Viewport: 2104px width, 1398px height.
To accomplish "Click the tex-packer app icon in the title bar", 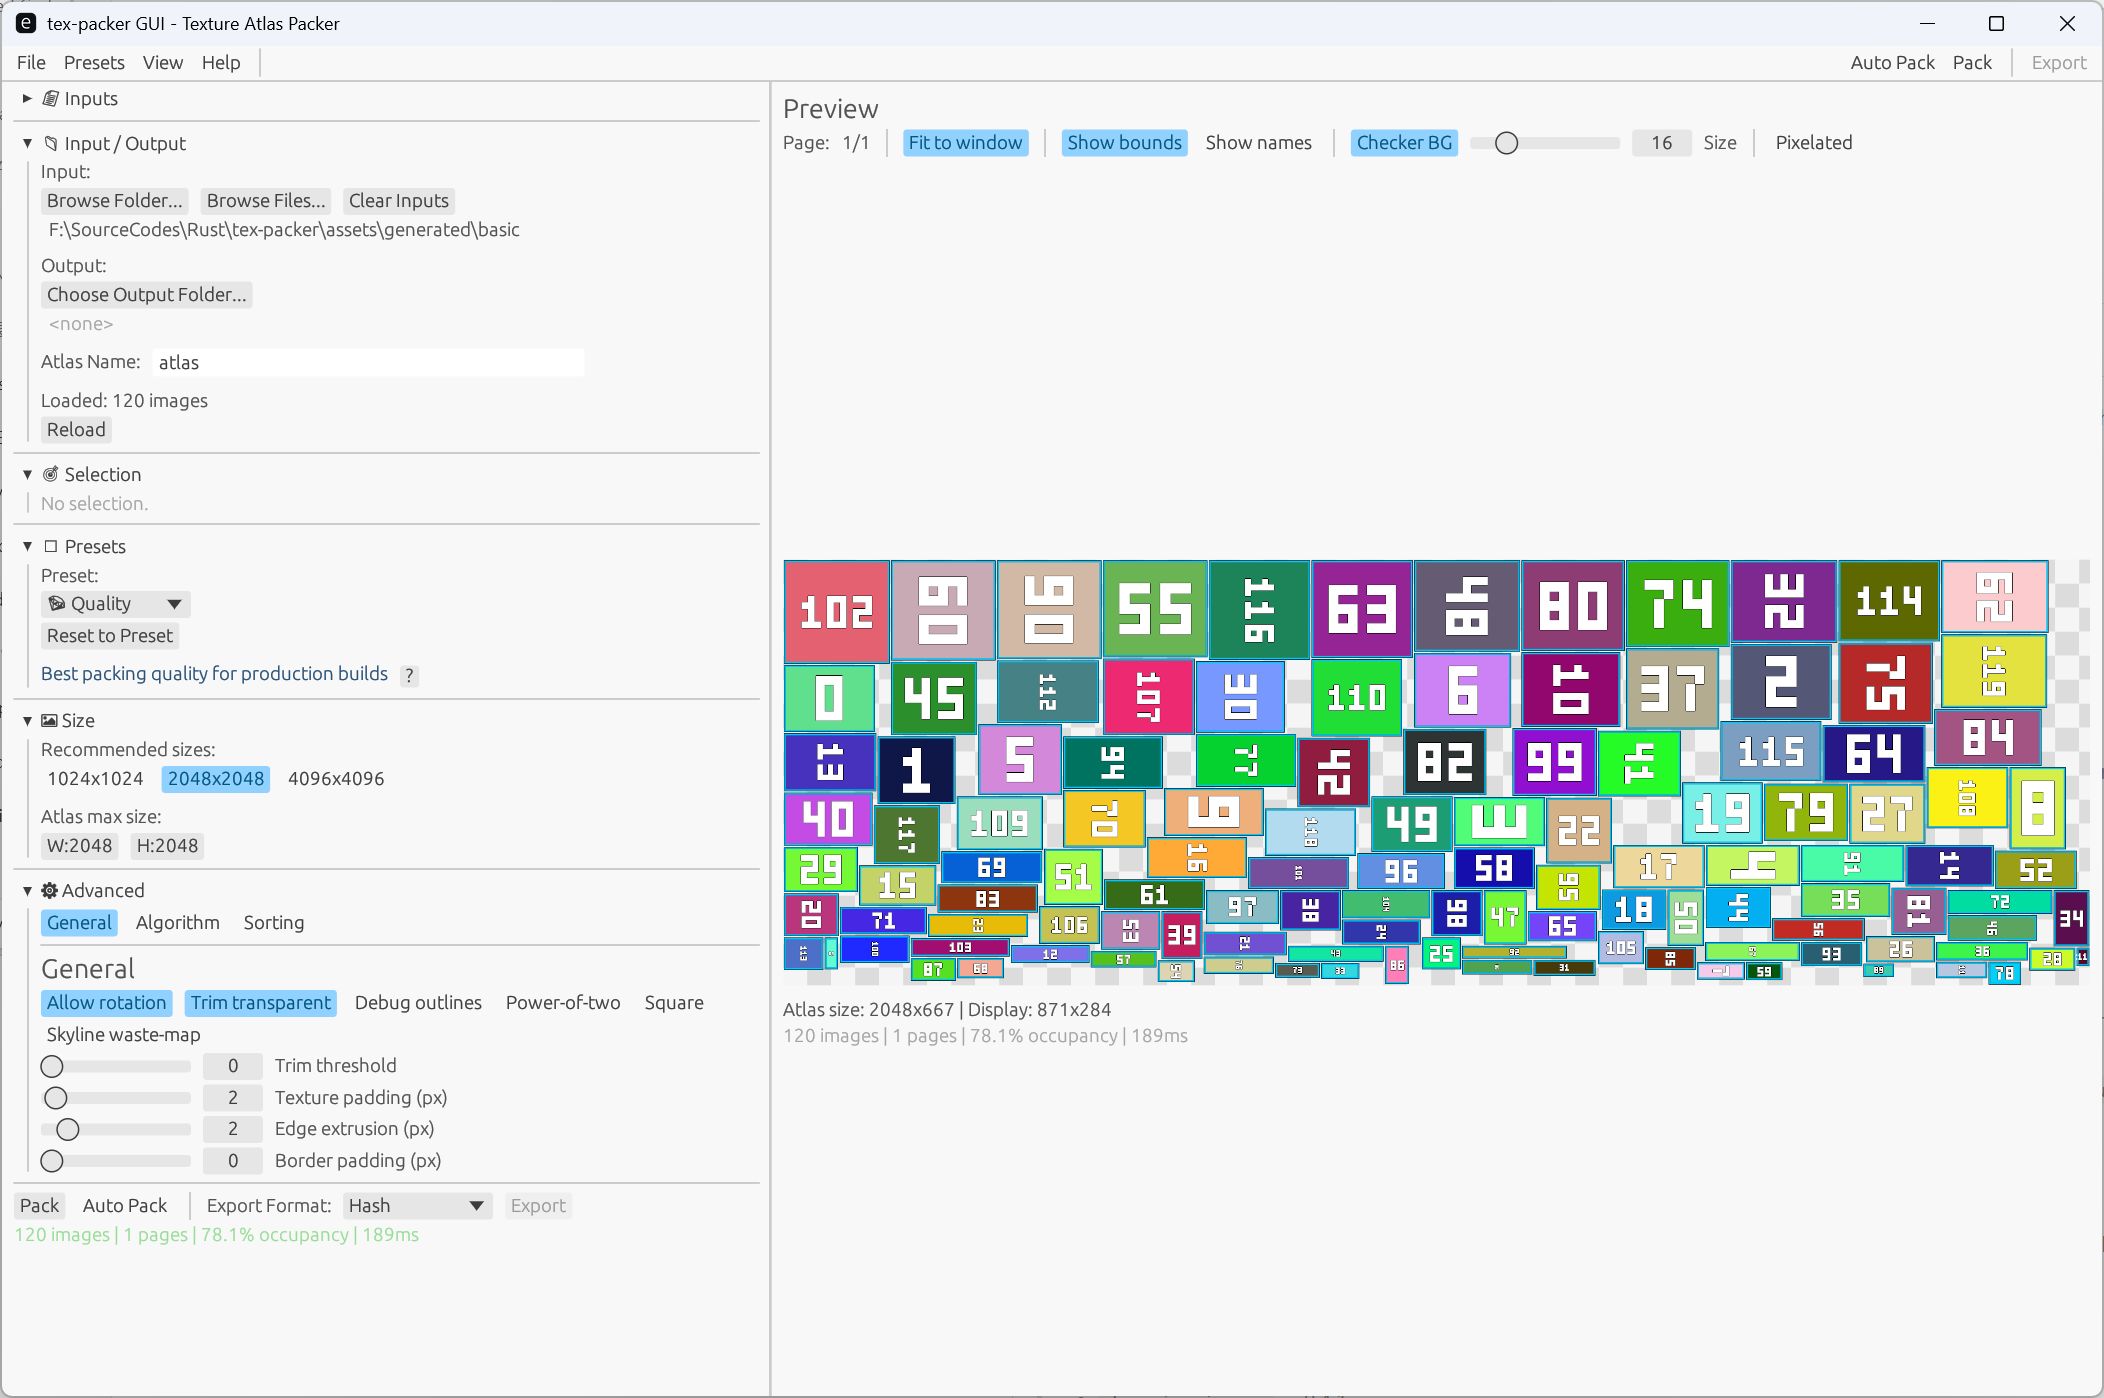I will coord(25,22).
